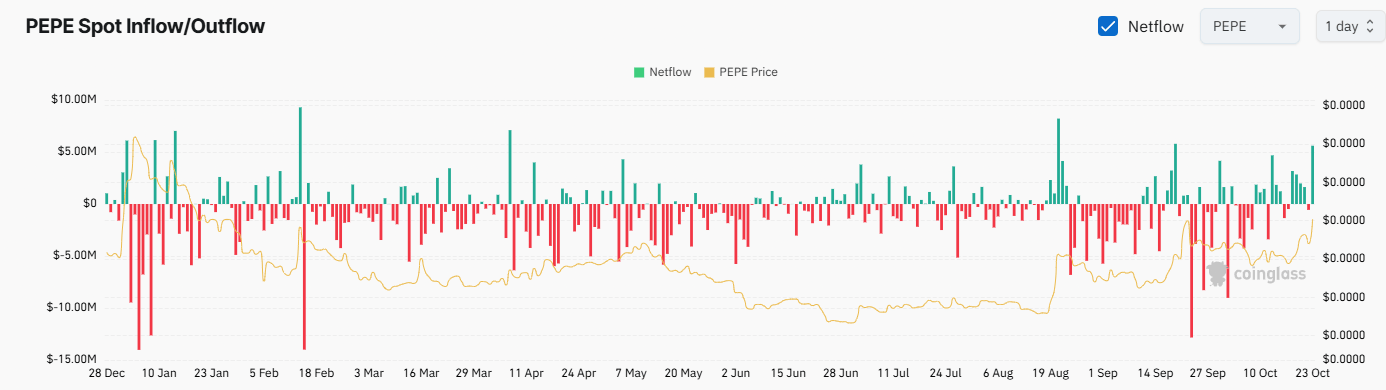Click the 24 Apr date label
This screenshot has width=1386, height=390.
[579, 373]
